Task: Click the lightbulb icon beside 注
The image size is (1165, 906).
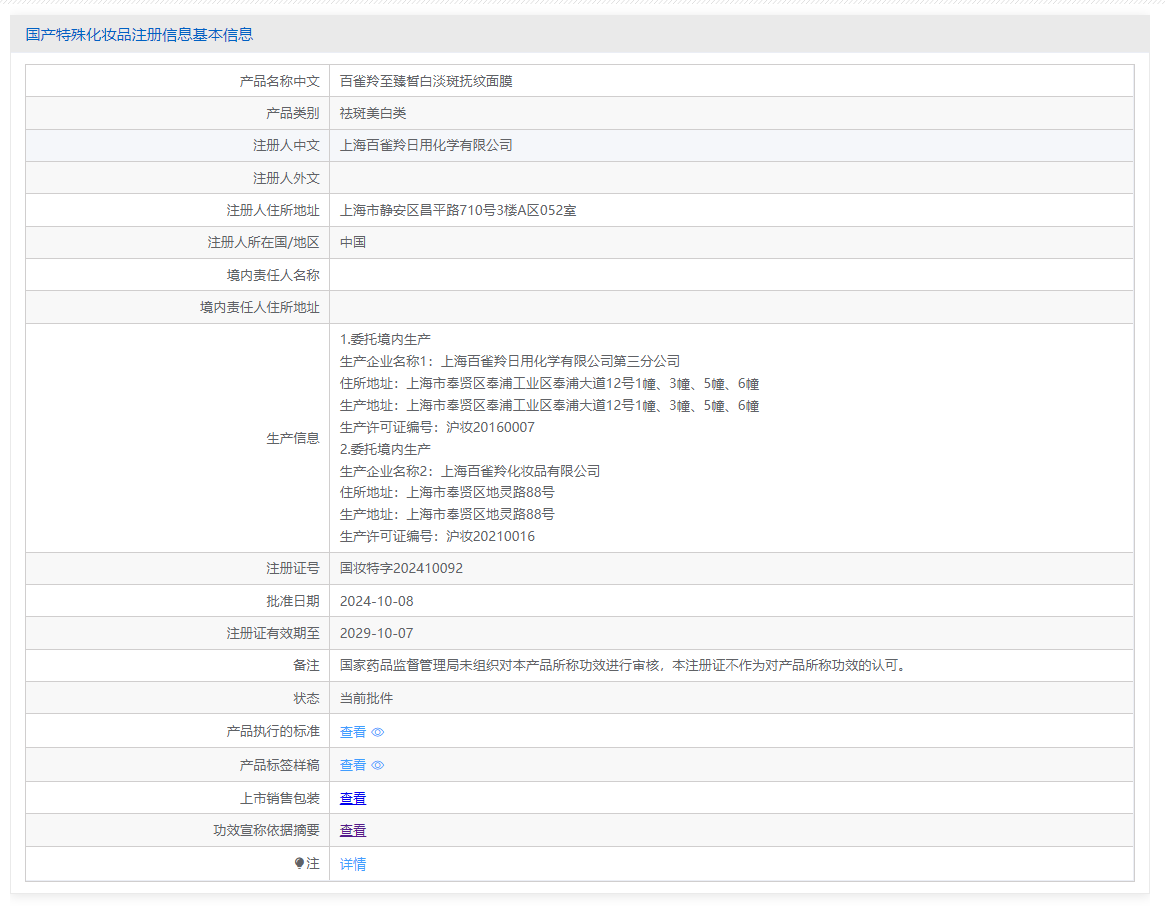Action: click(x=299, y=863)
